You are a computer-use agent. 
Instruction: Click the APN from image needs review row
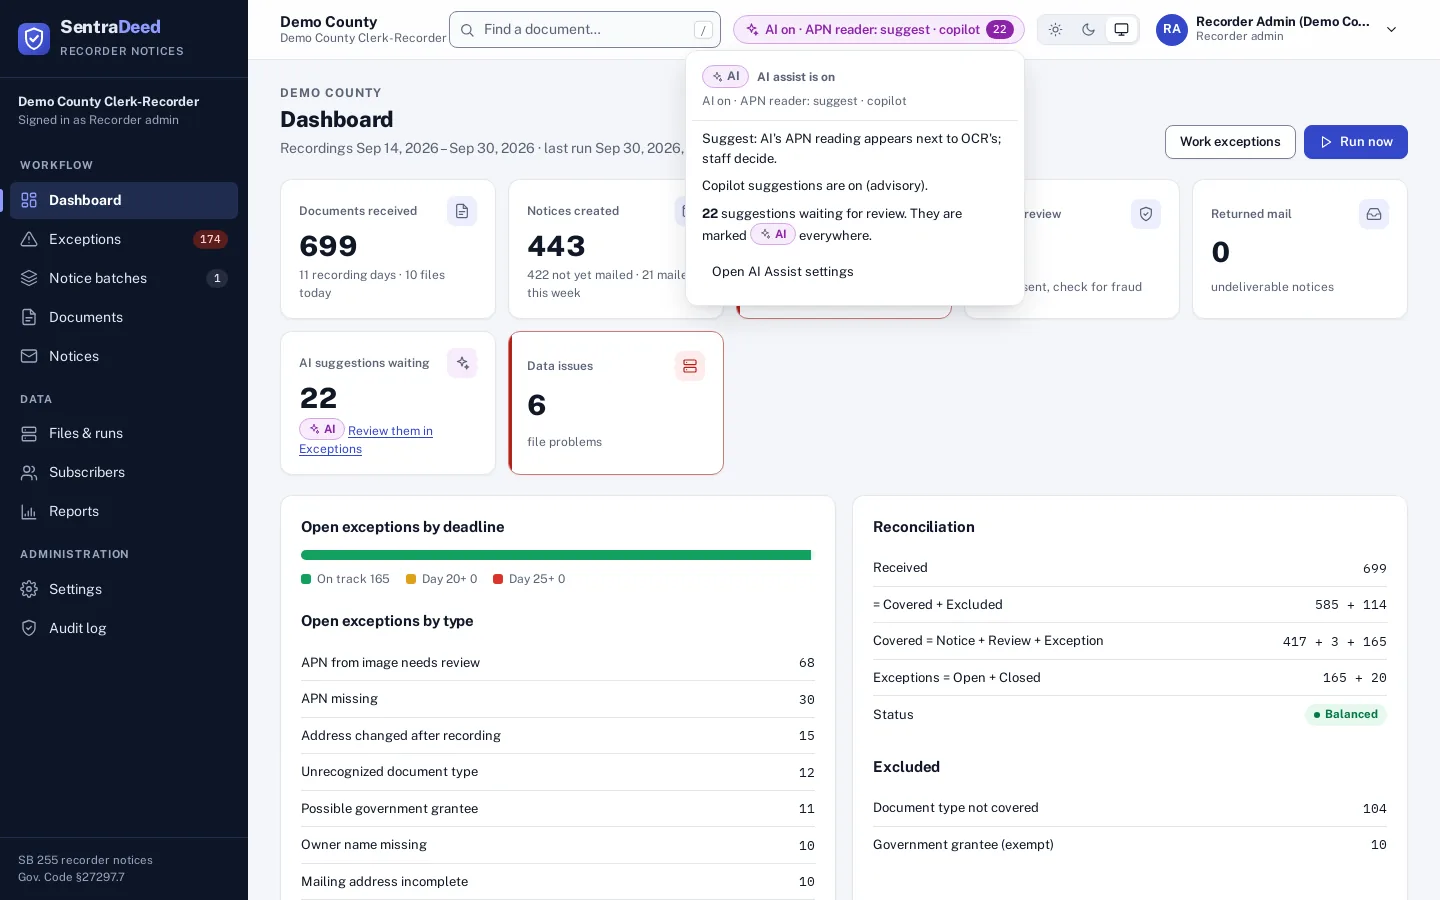click(558, 663)
